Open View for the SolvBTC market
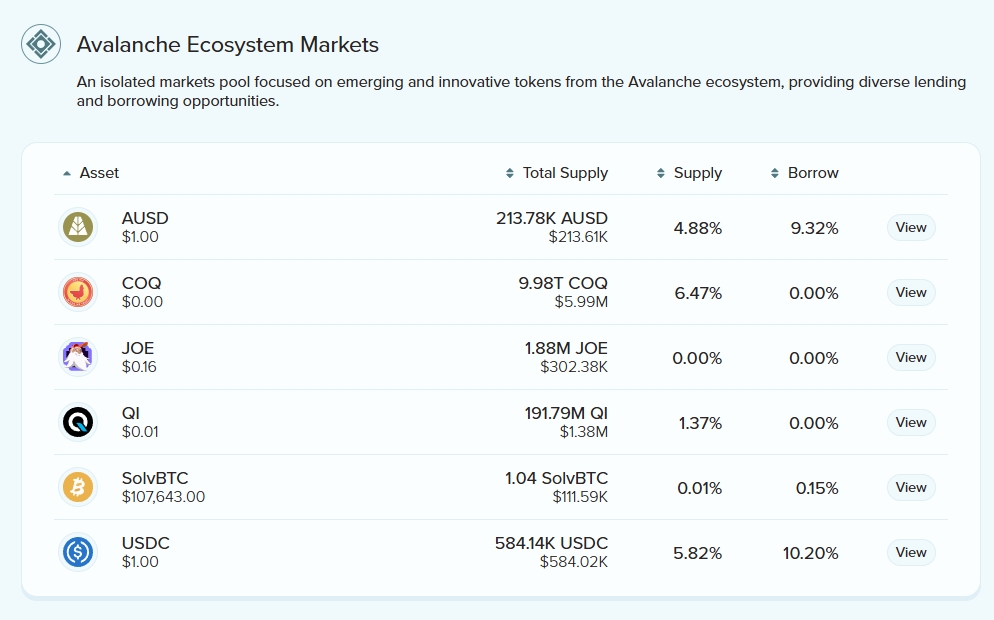The image size is (994, 620). pyautogui.click(x=911, y=488)
